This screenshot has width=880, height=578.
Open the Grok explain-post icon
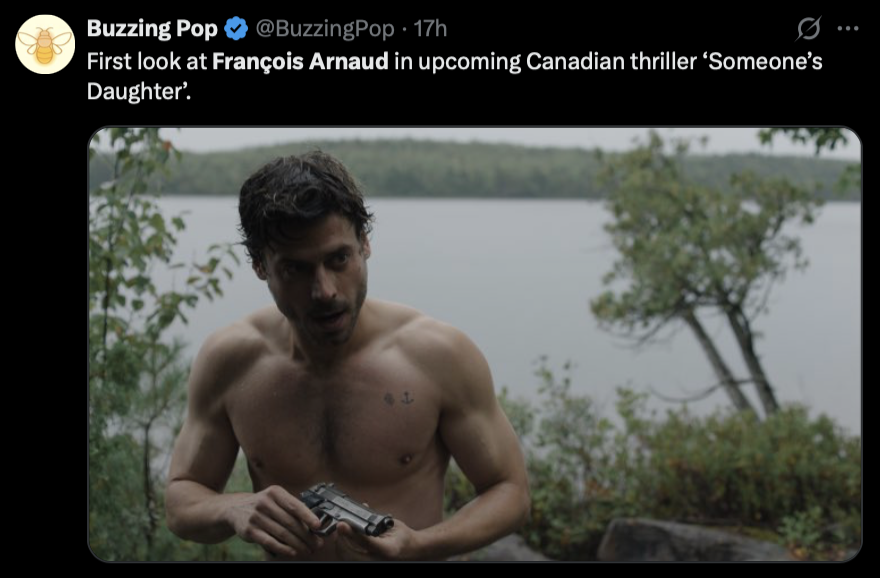[808, 28]
